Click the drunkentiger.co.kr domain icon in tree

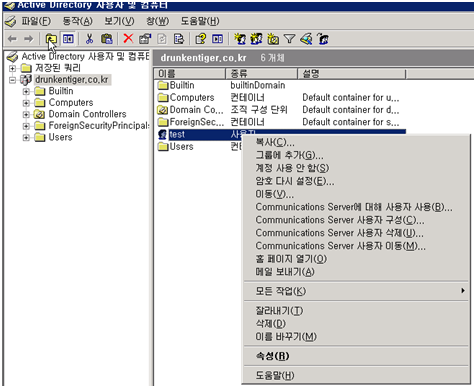[26, 80]
